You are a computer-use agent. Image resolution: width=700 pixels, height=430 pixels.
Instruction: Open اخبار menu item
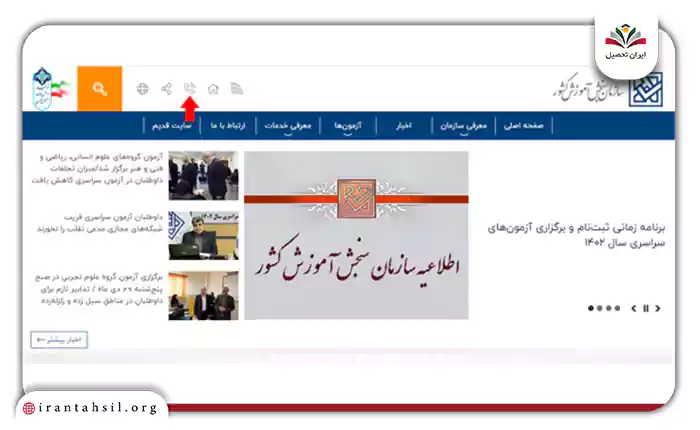coord(404,125)
